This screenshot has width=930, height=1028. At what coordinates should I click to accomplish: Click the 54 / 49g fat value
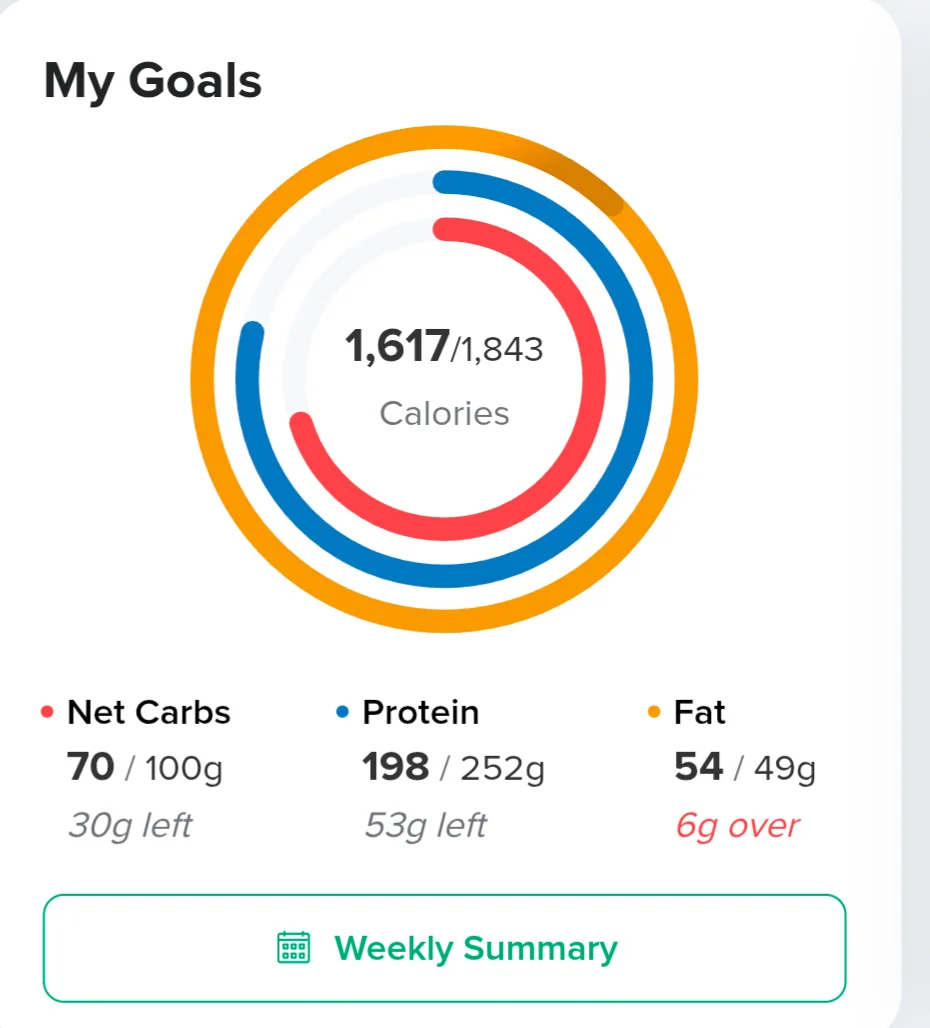[745, 768]
